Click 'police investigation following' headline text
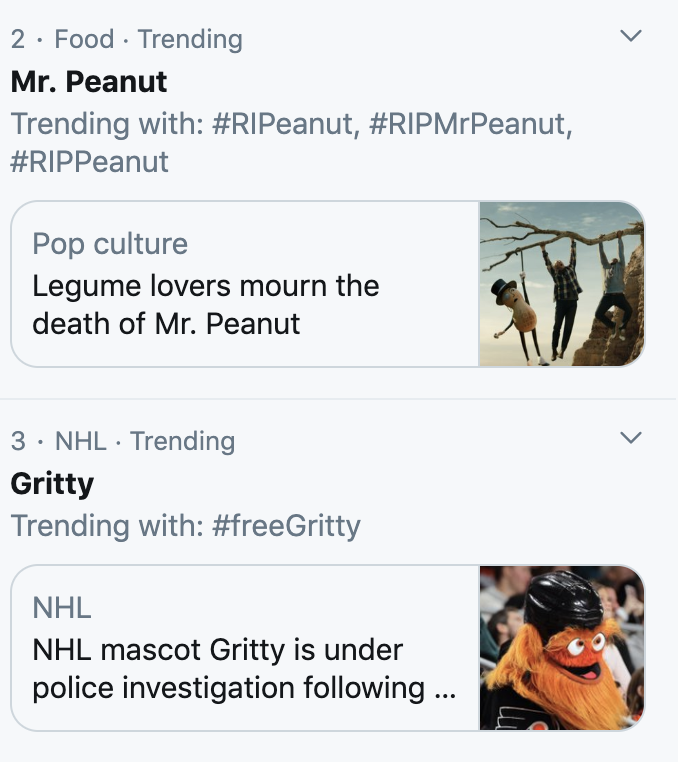The width and height of the screenshot is (692, 762). 228,688
